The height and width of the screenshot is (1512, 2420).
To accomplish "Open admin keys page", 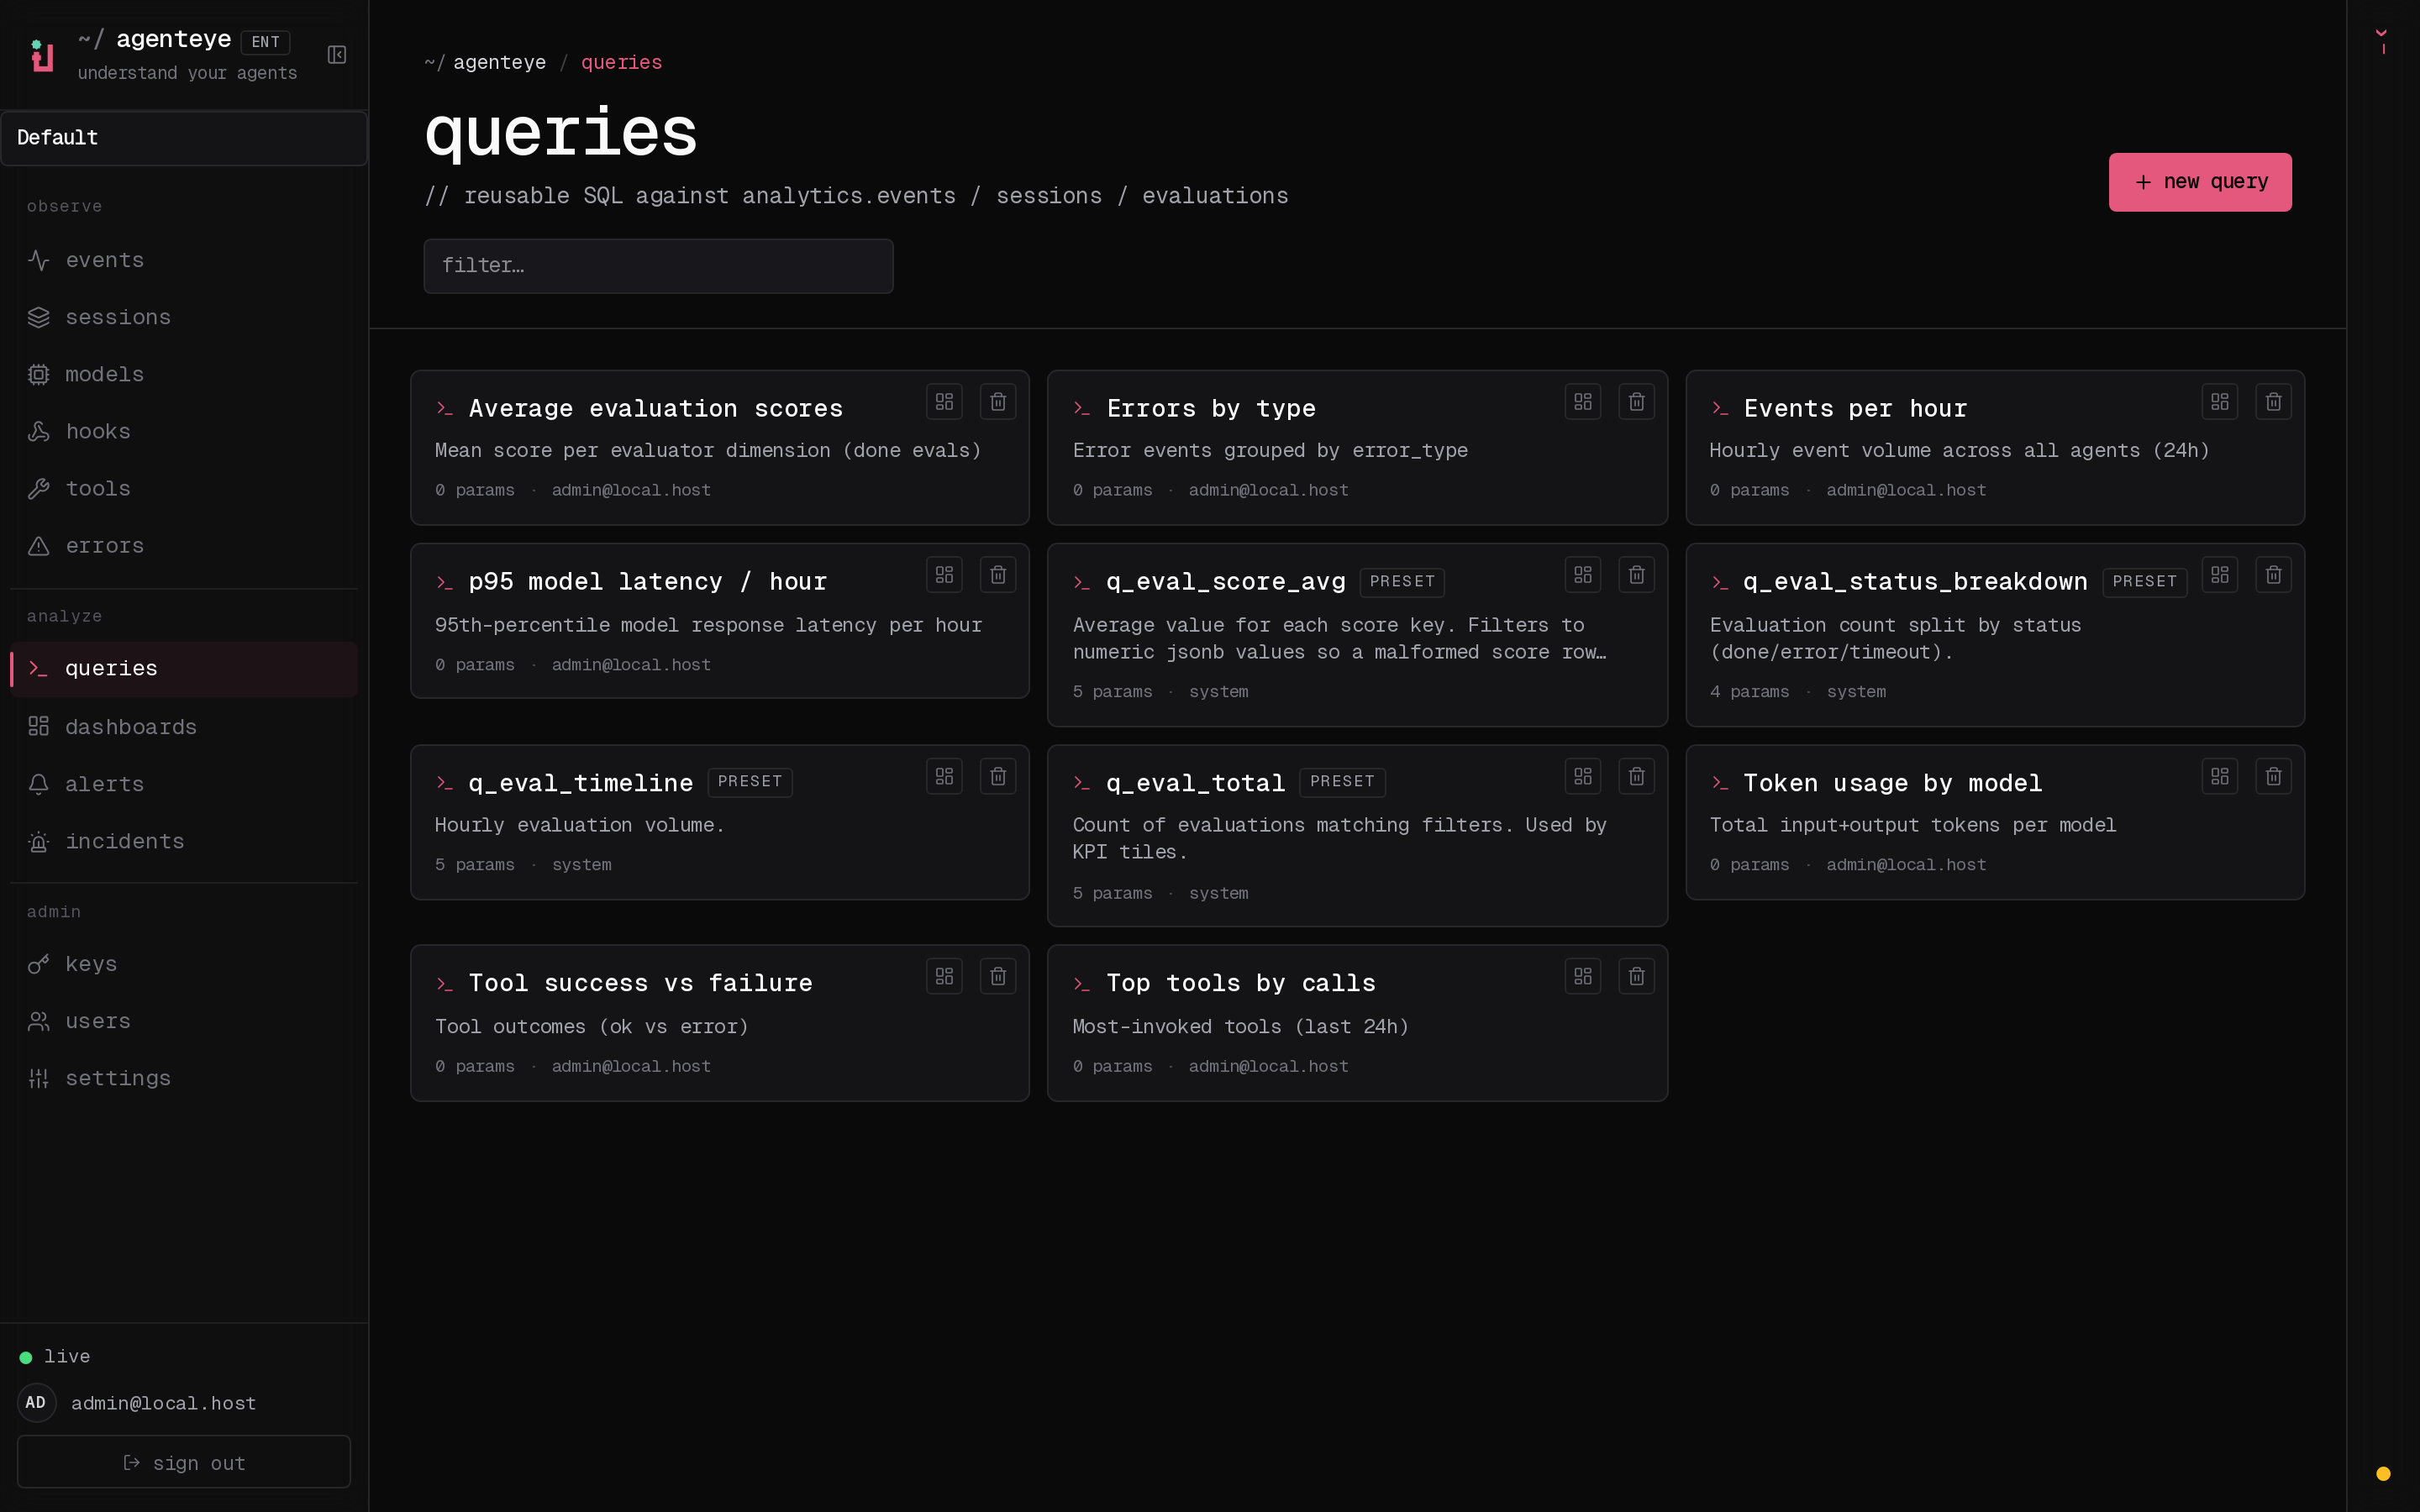I will tap(184, 964).
